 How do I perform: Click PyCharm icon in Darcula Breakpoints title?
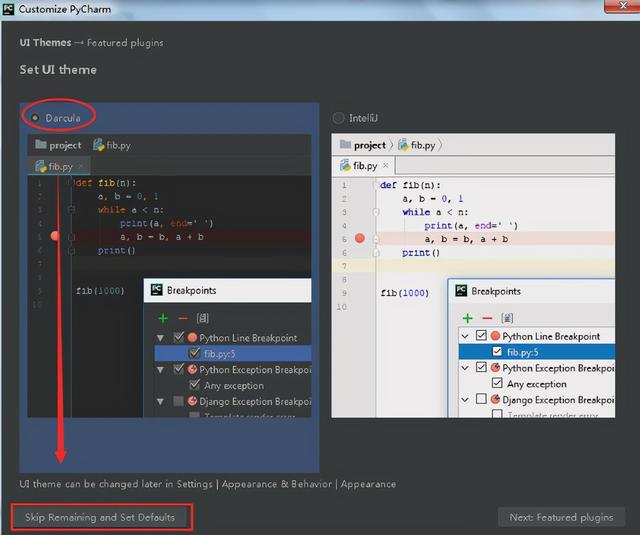click(x=156, y=290)
